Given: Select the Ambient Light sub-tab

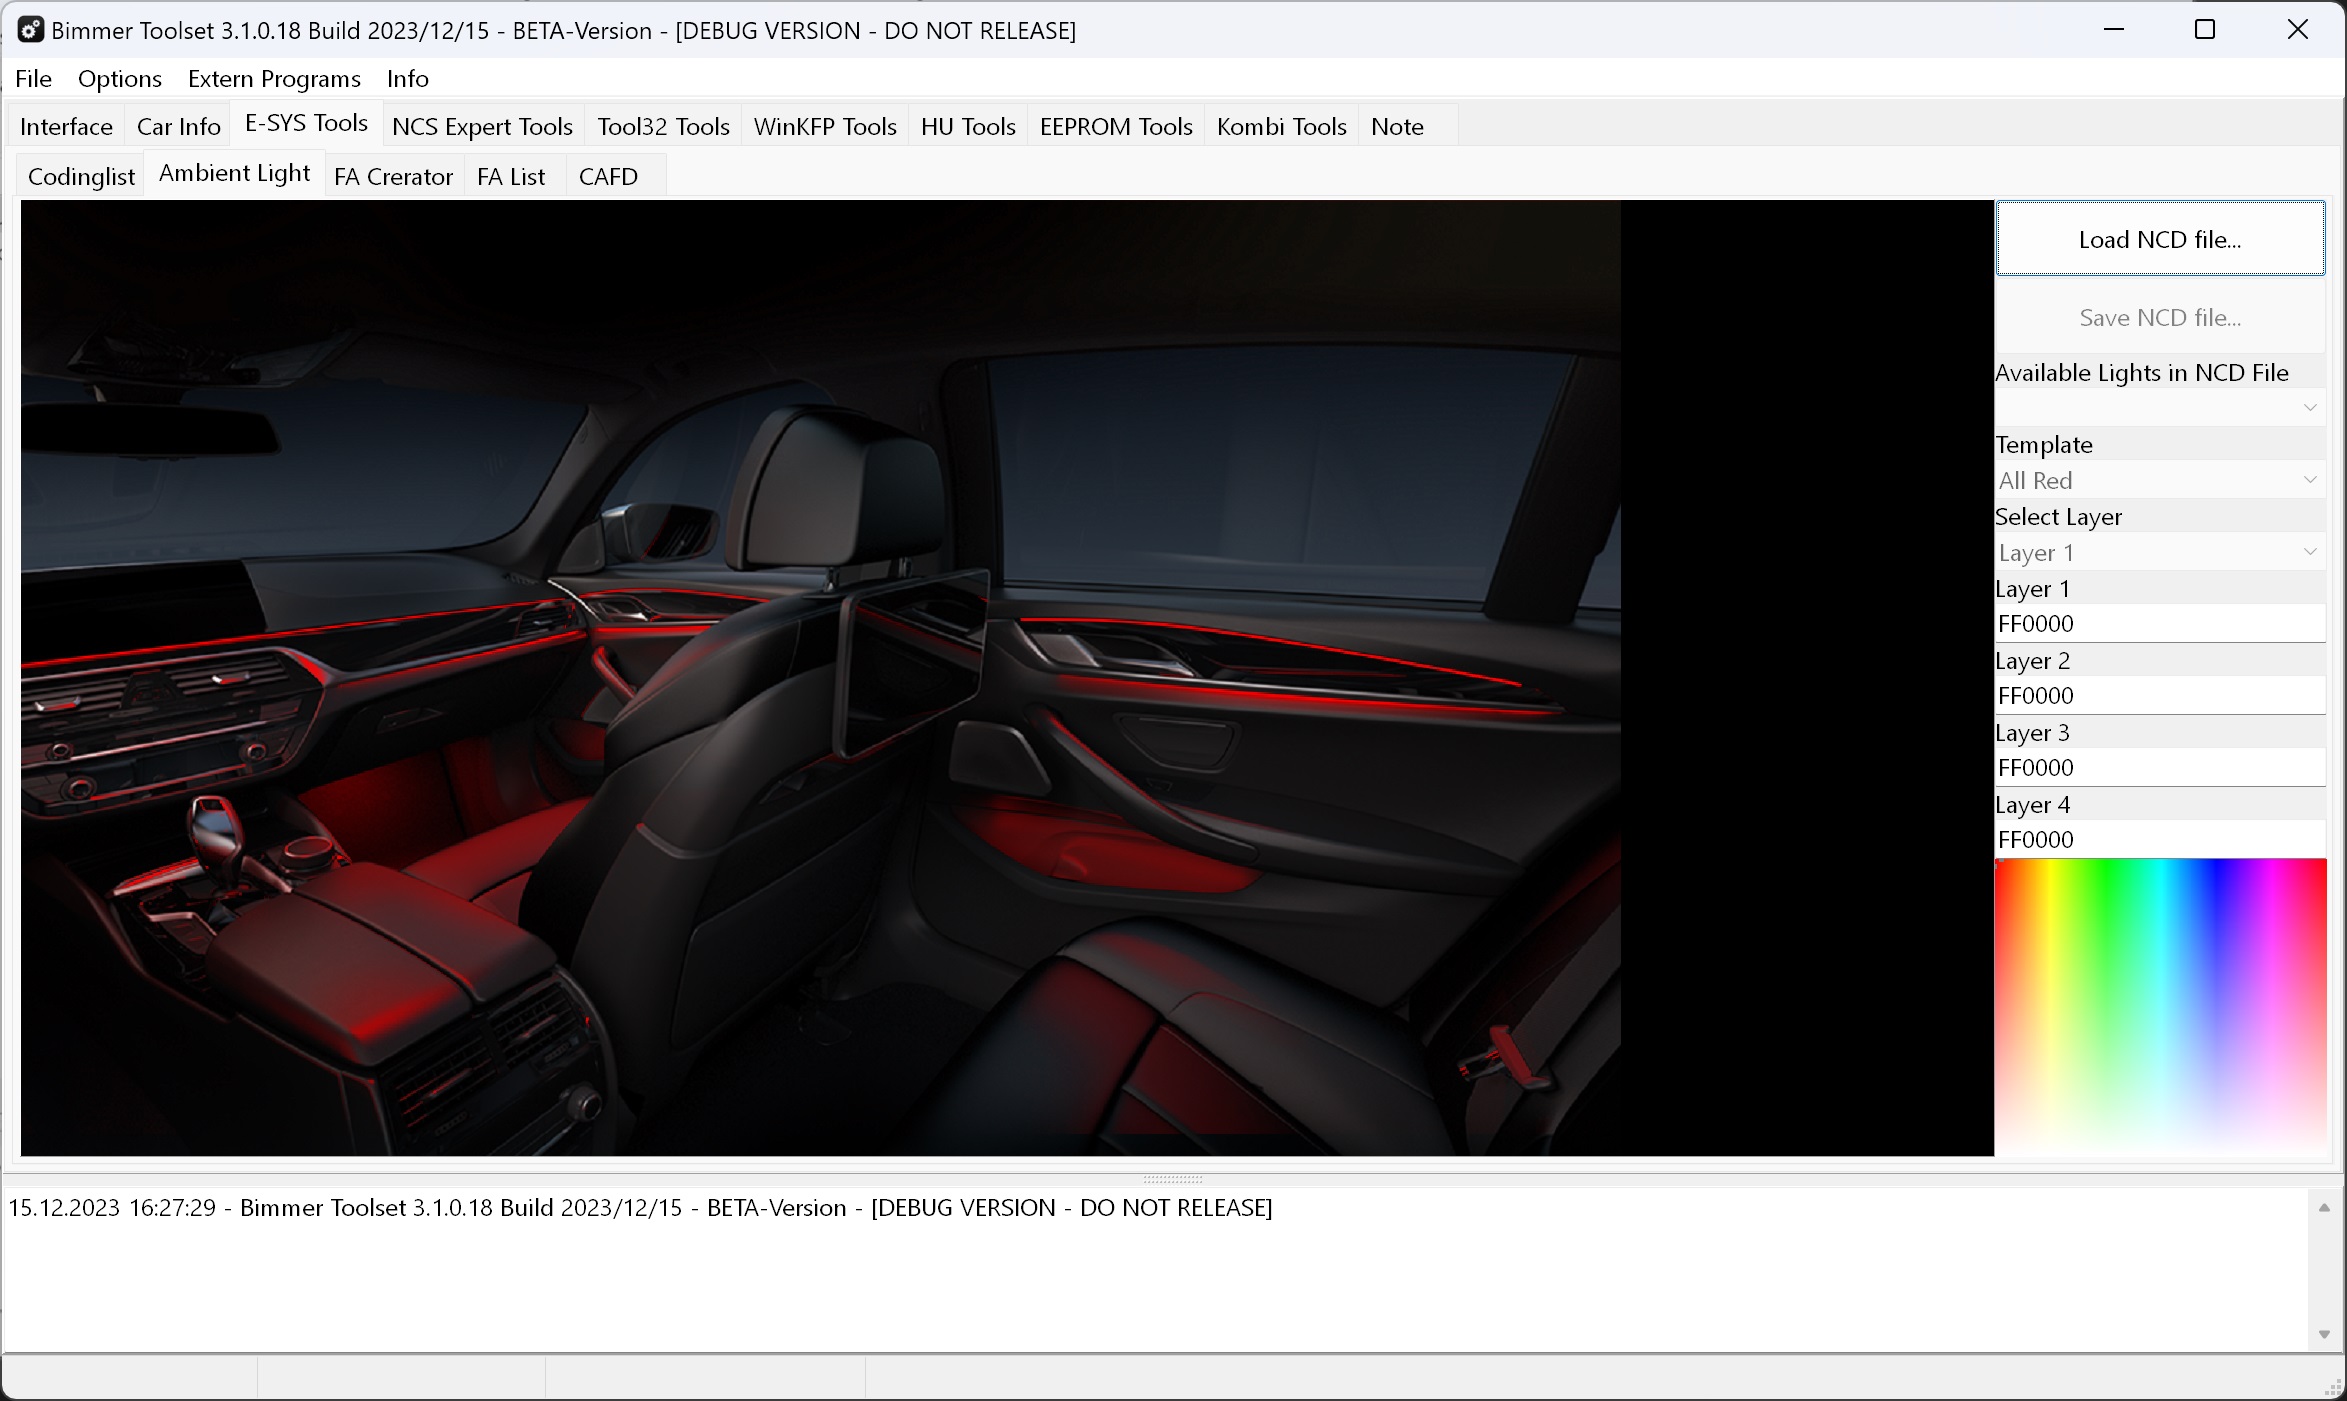Looking at the screenshot, I should click(235, 173).
